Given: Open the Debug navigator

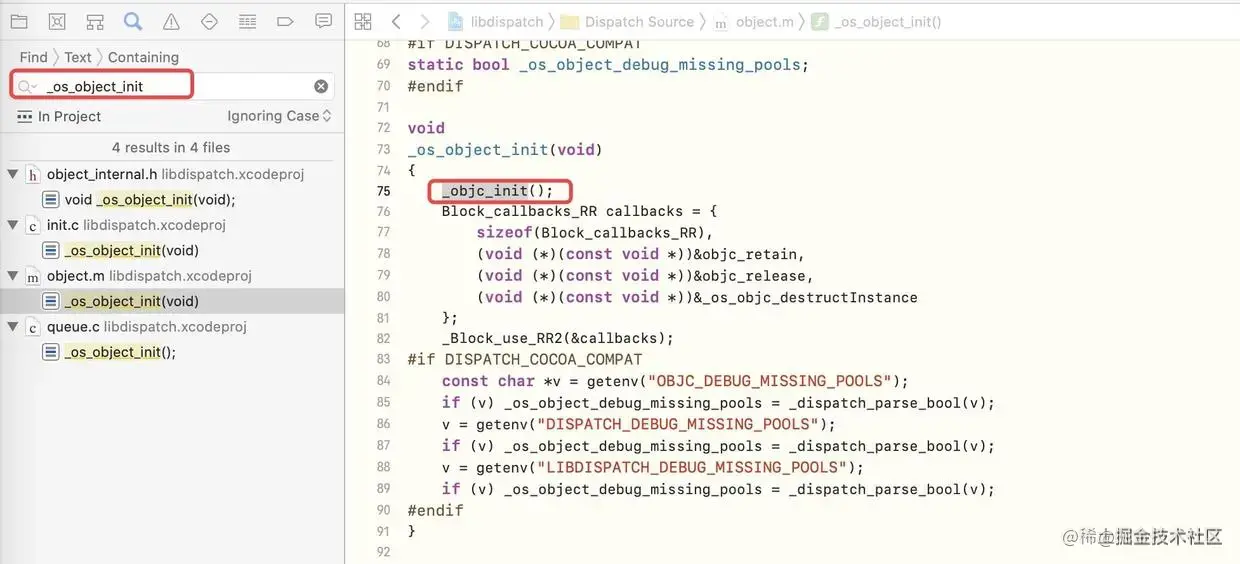Looking at the screenshot, I should click(247, 21).
